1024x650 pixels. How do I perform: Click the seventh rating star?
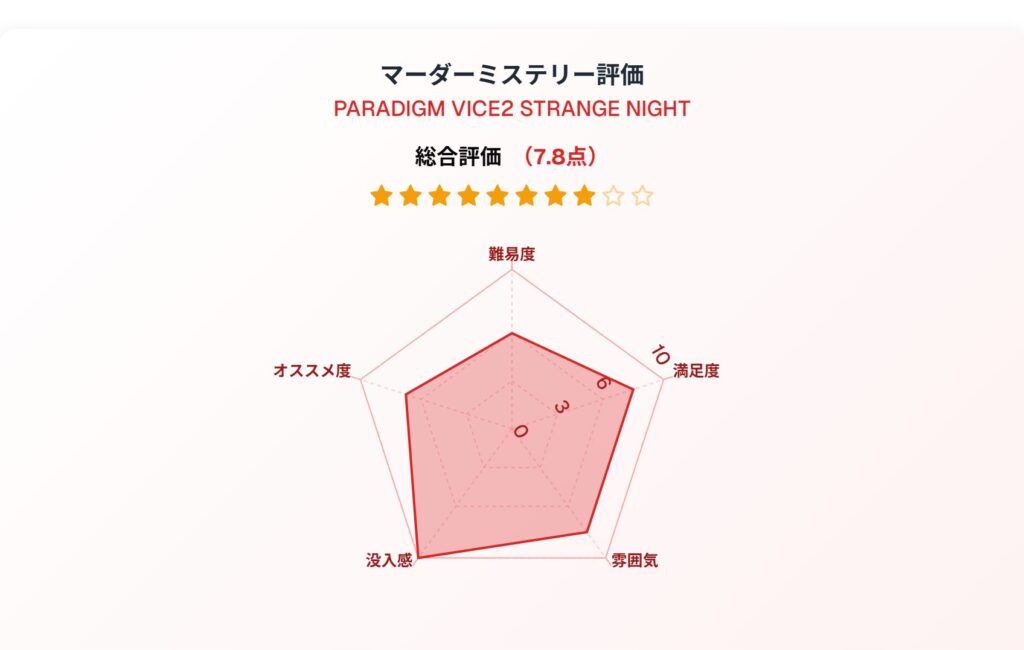click(556, 195)
